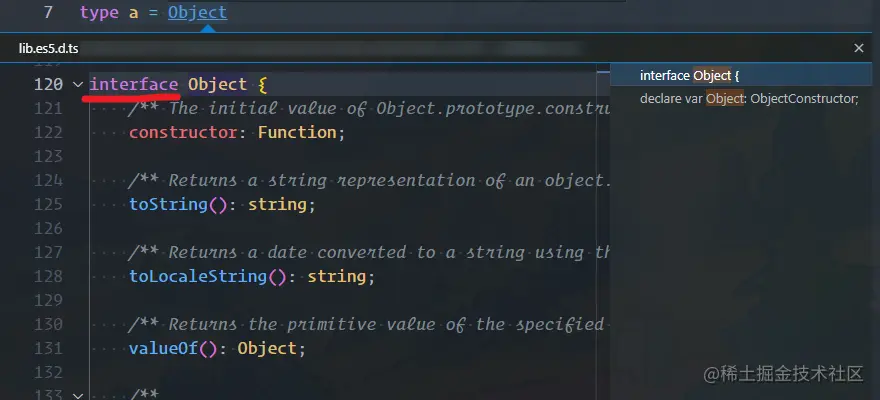Select the 'declare var Object: ObjectConstructor' entry
Screen dimensions: 880x400
point(749,98)
